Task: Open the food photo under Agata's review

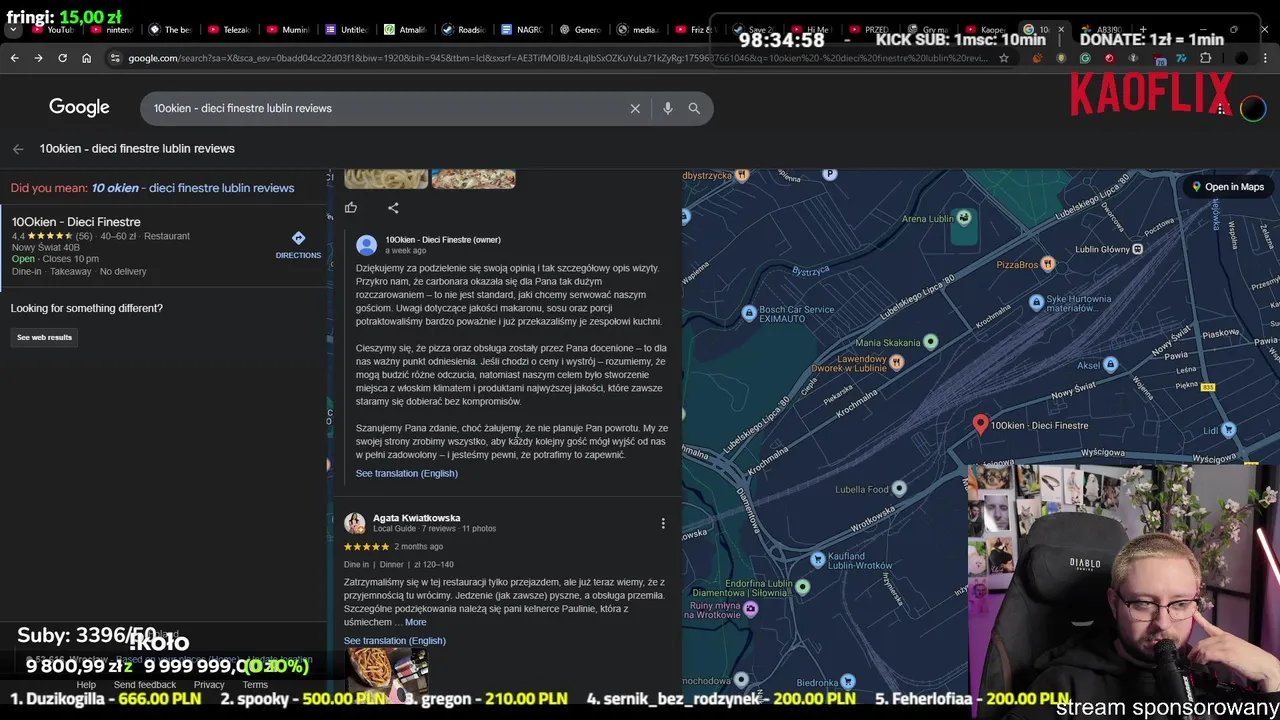Action: (x=386, y=673)
